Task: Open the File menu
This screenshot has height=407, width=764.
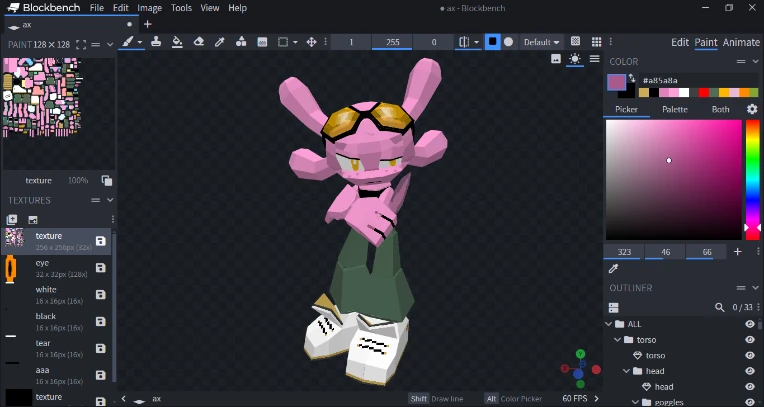Action: tap(97, 8)
